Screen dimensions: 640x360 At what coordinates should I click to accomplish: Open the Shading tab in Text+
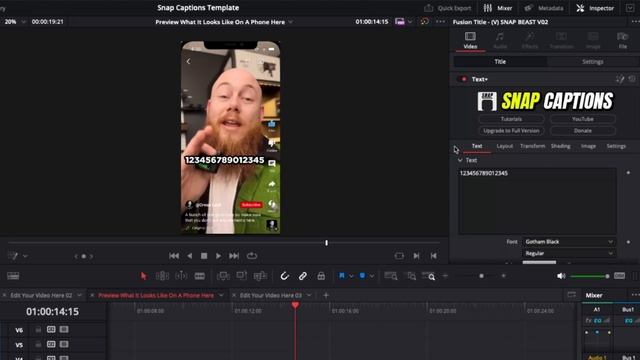(560, 146)
